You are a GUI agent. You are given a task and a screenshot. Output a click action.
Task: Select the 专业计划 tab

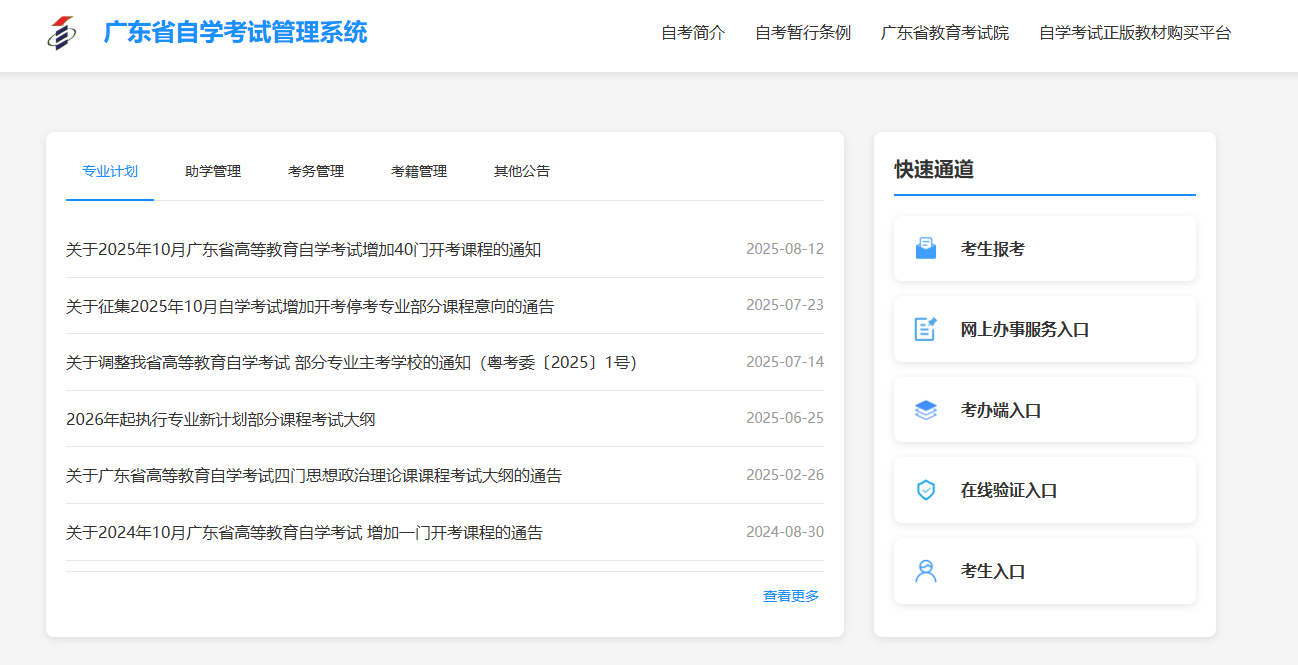click(110, 171)
